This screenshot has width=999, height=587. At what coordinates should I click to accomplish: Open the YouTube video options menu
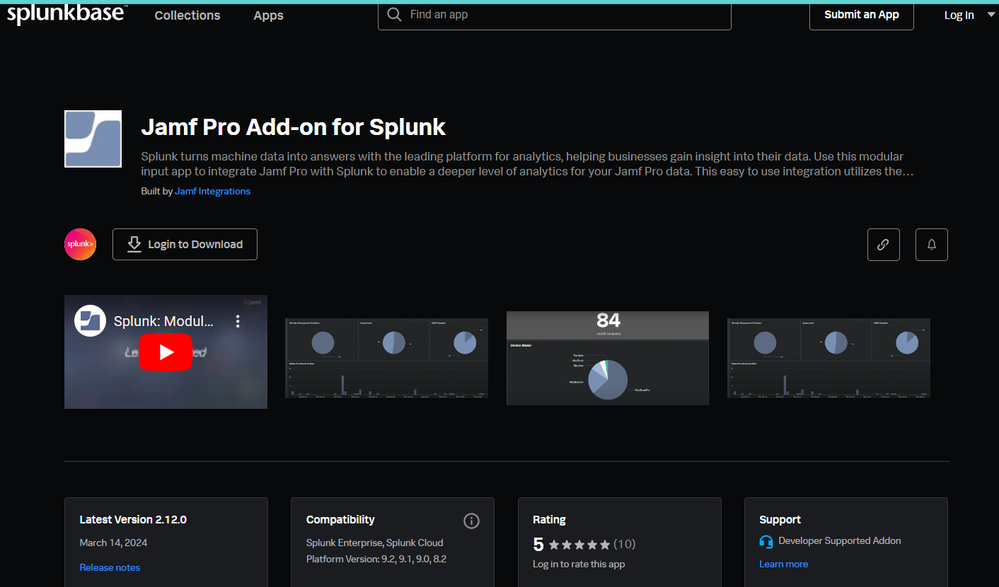[x=238, y=321]
